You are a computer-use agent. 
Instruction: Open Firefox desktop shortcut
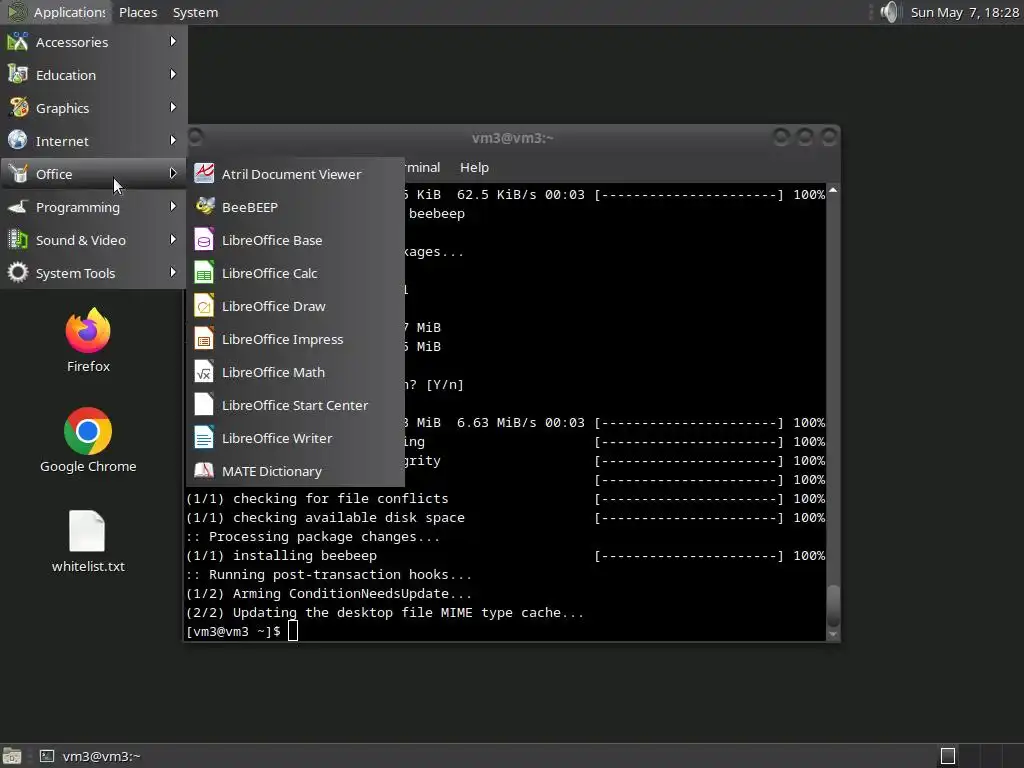coord(88,330)
